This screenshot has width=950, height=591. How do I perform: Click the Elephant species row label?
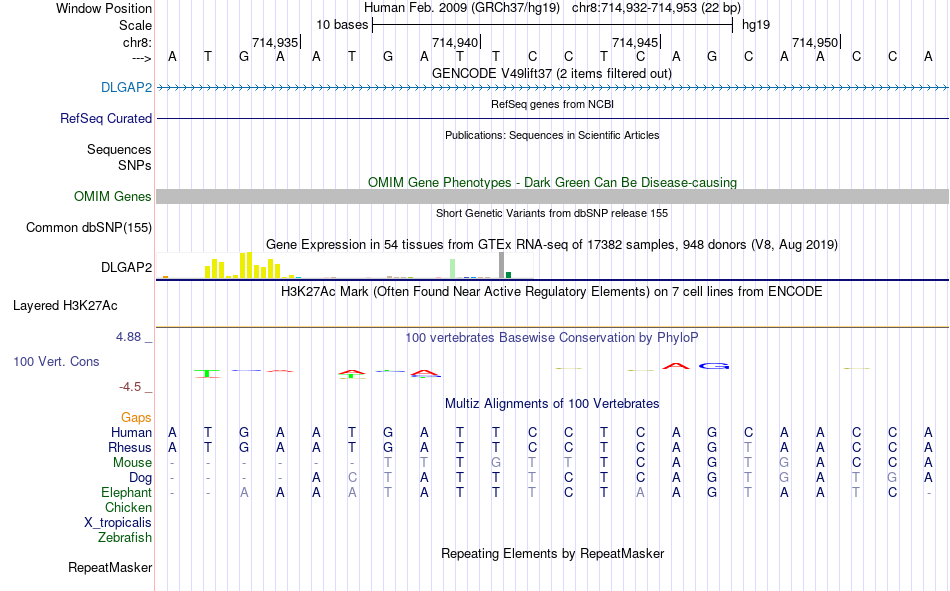(126, 492)
